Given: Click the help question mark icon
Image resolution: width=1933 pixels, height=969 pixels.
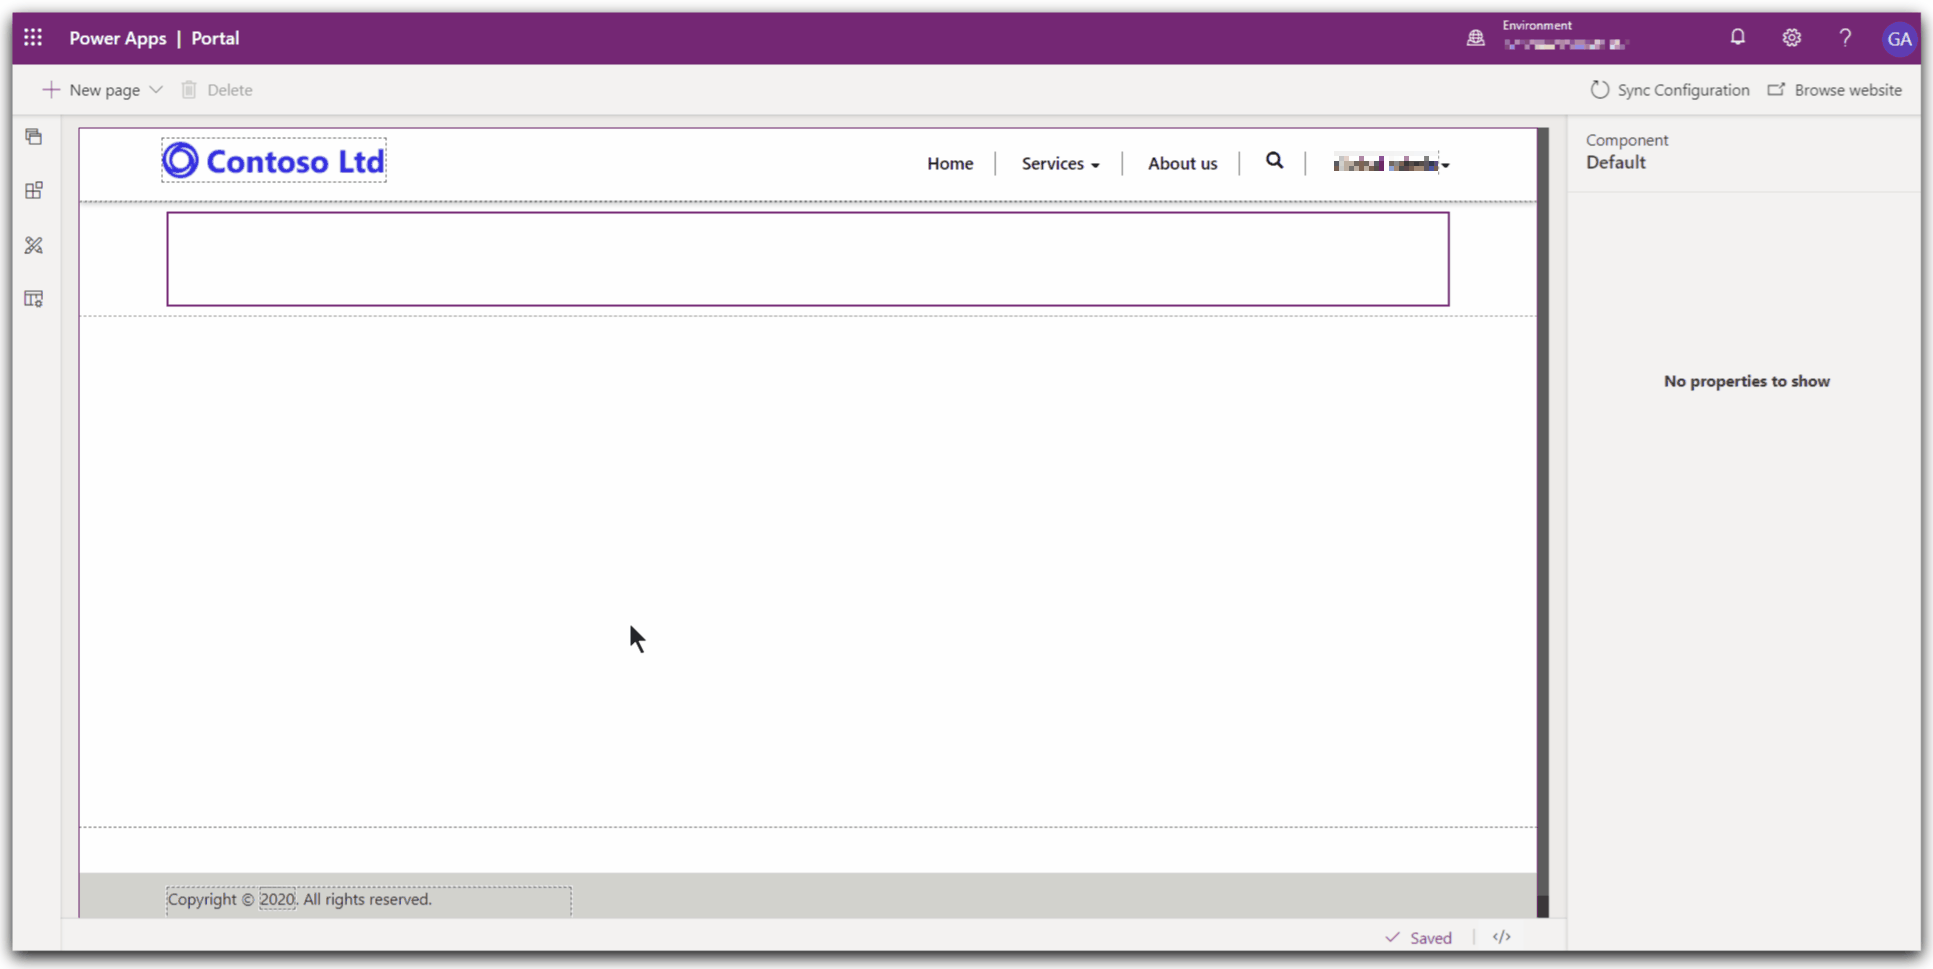Looking at the screenshot, I should [x=1844, y=38].
